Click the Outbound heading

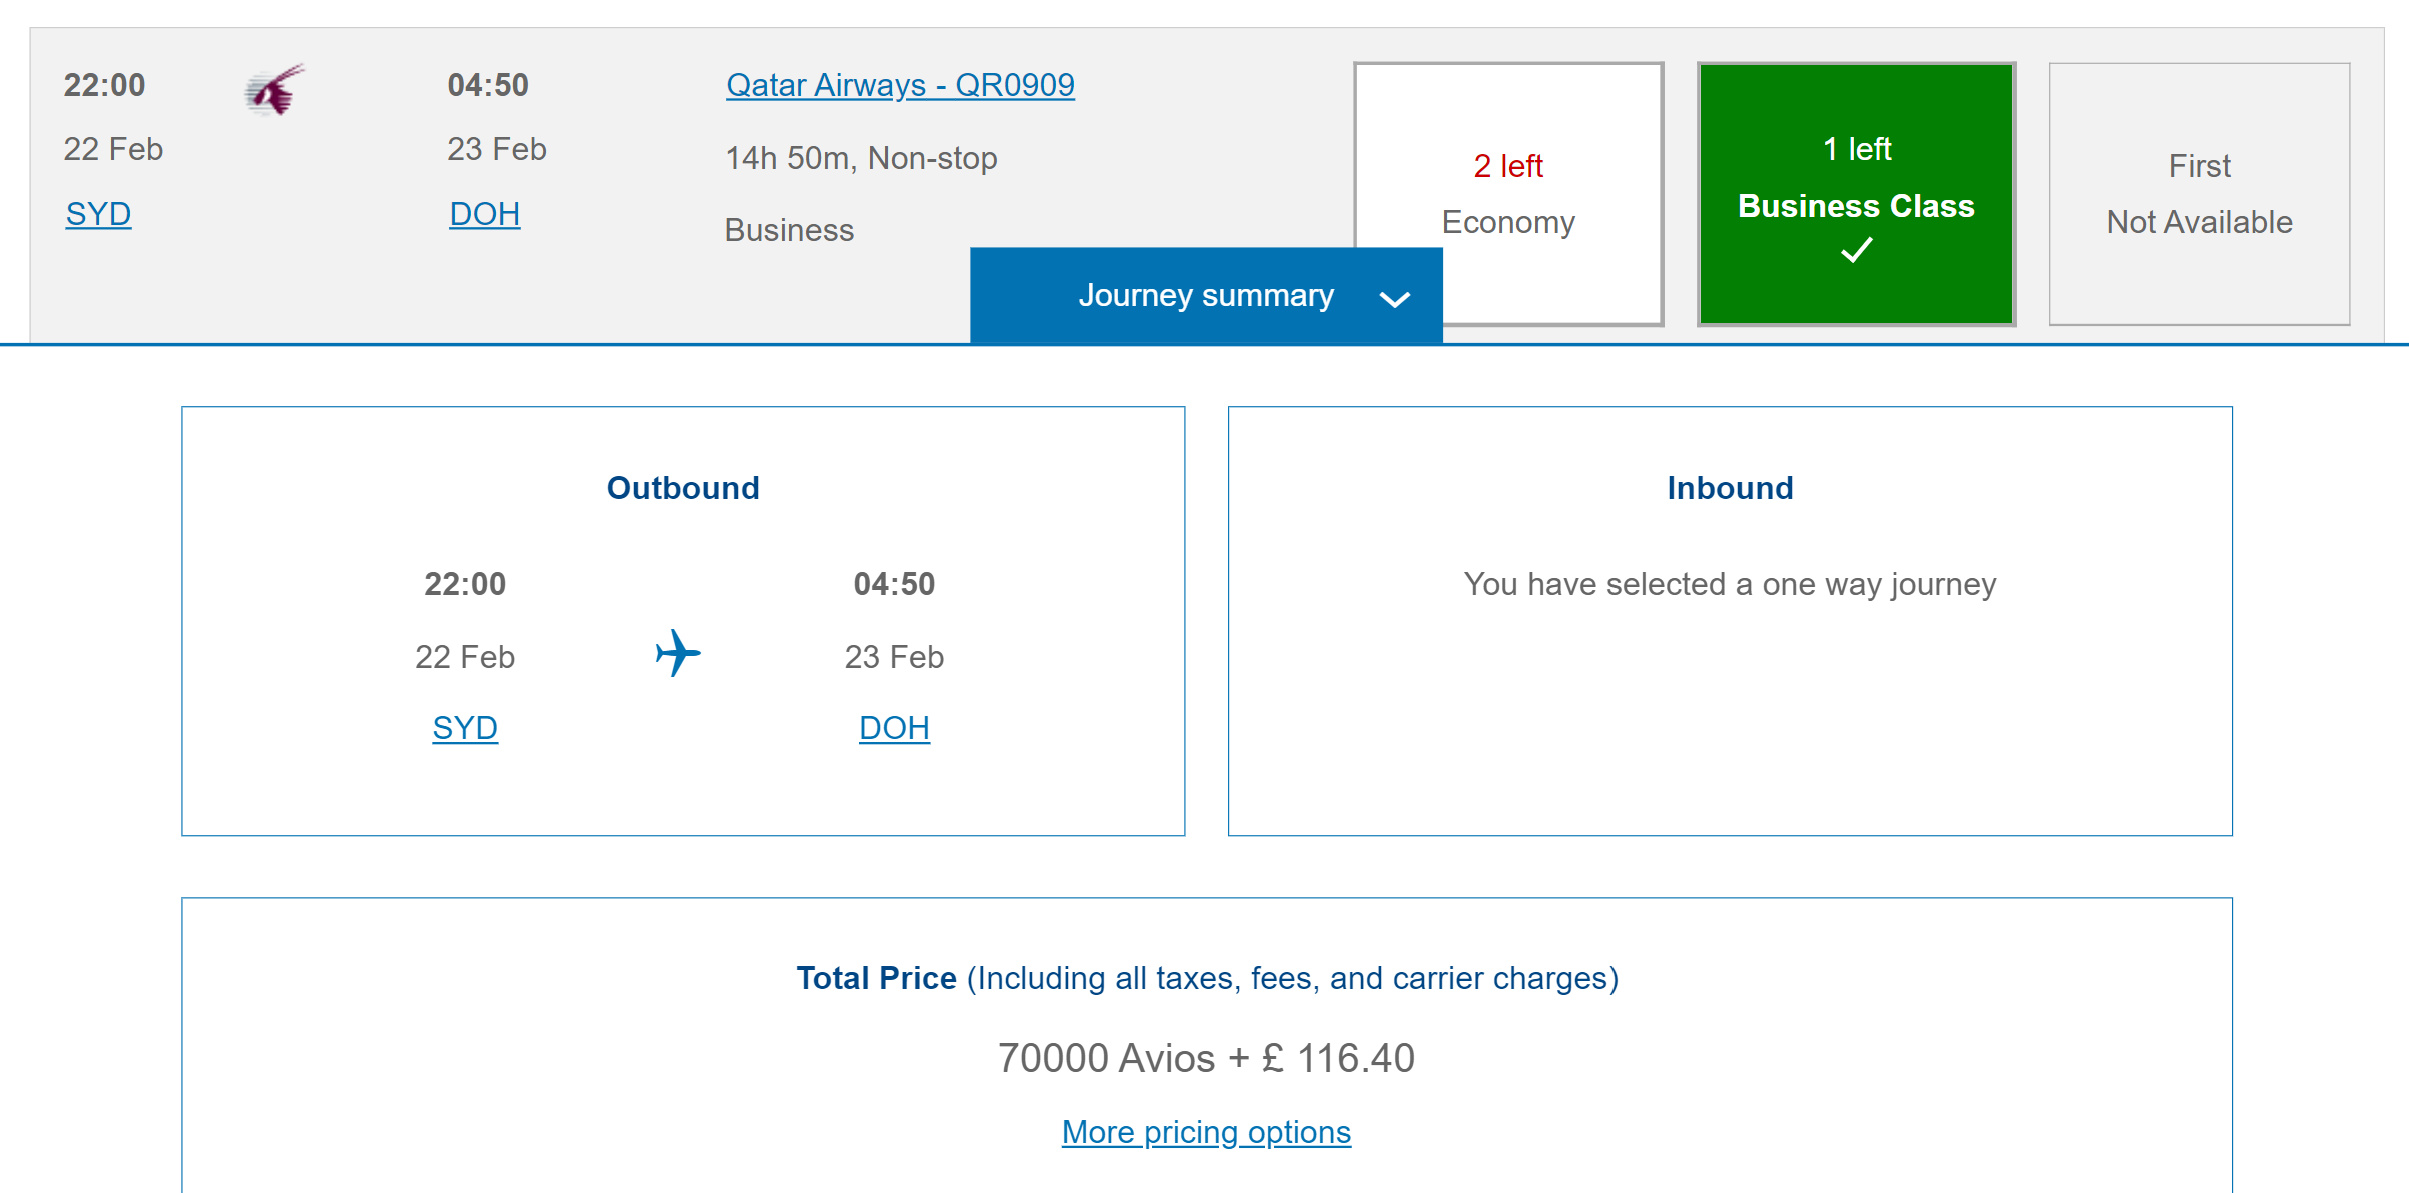pos(683,488)
